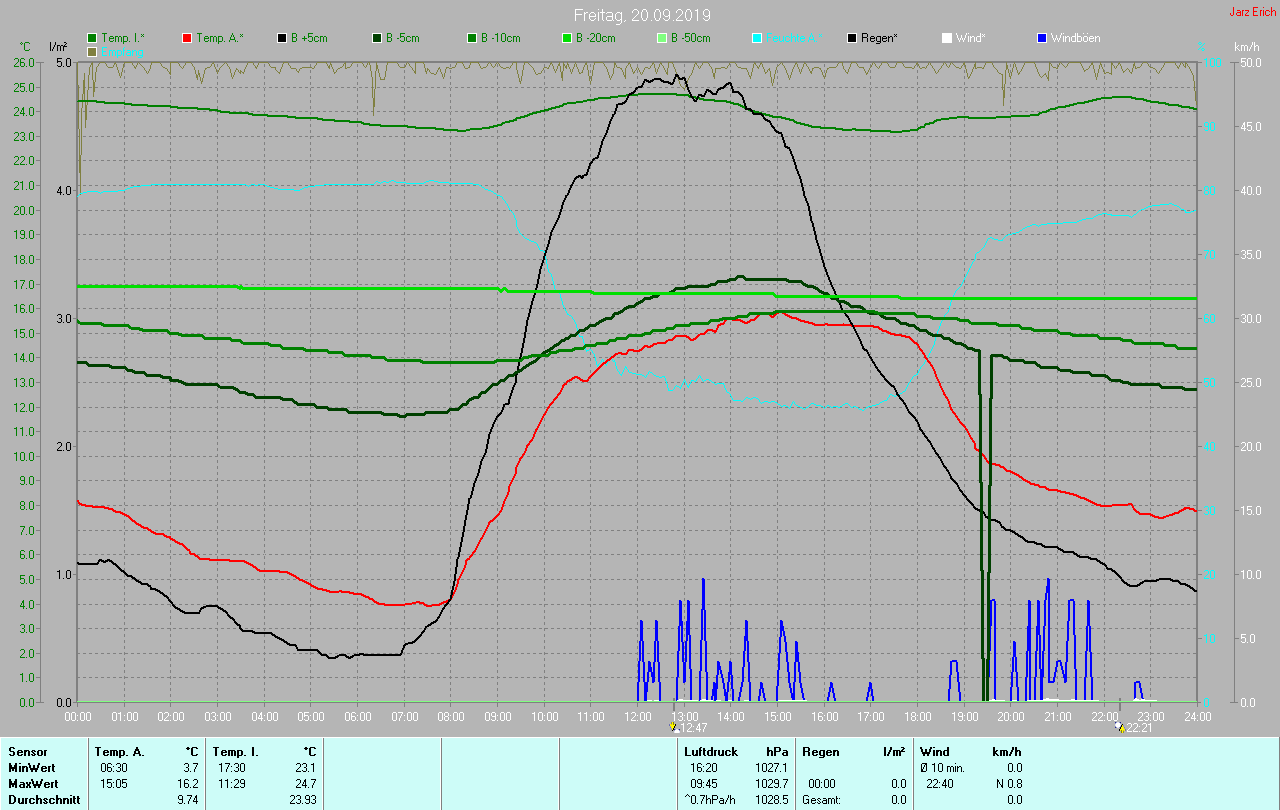The height and width of the screenshot is (810, 1280).
Task: Open the Jarz Erich link
Action: [1252, 12]
